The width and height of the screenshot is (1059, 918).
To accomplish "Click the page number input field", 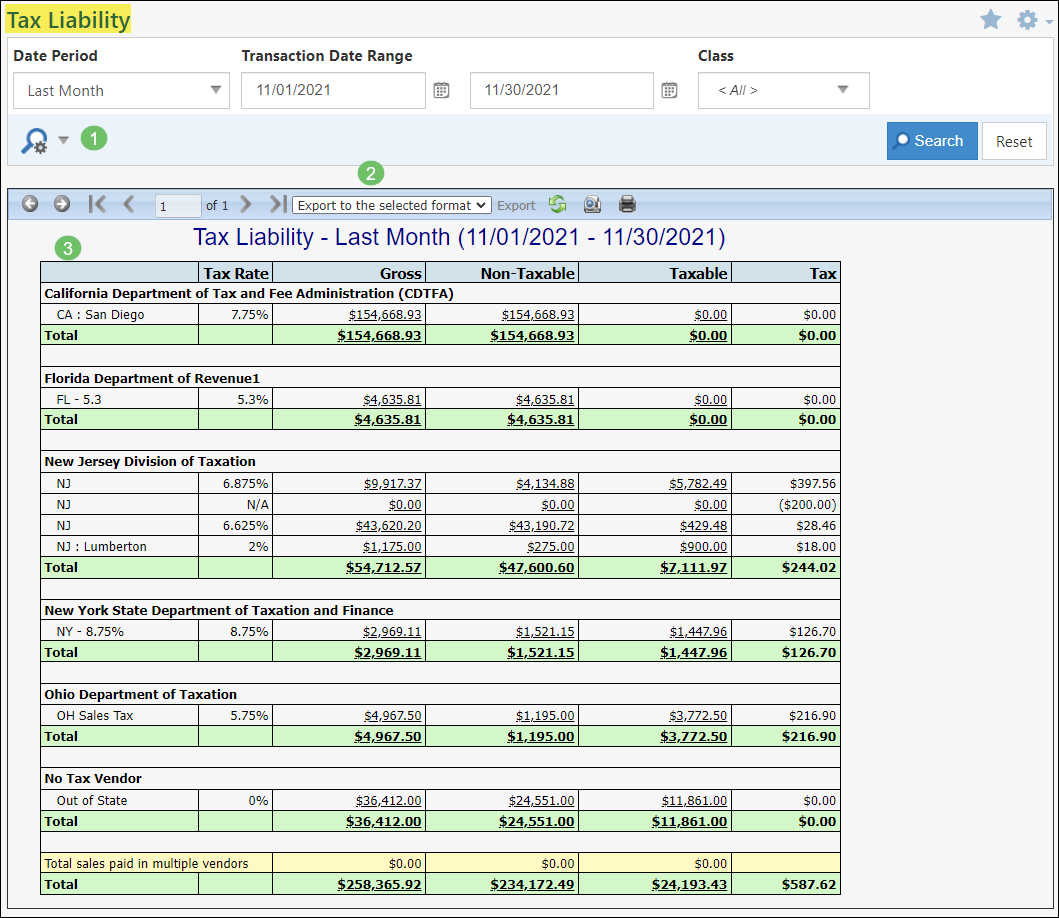I will point(177,204).
